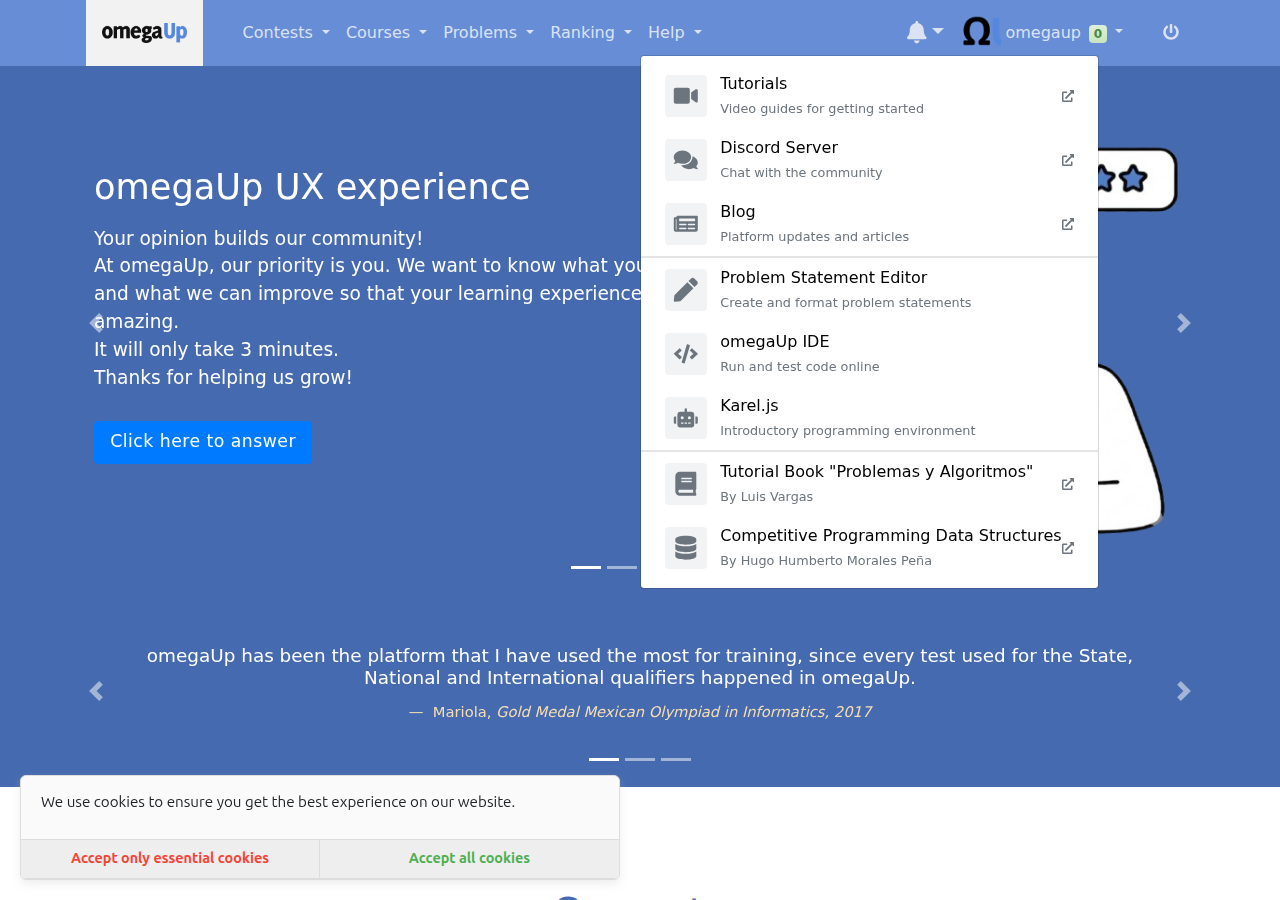Click the omegaUp IDE code brackets icon

(686, 354)
